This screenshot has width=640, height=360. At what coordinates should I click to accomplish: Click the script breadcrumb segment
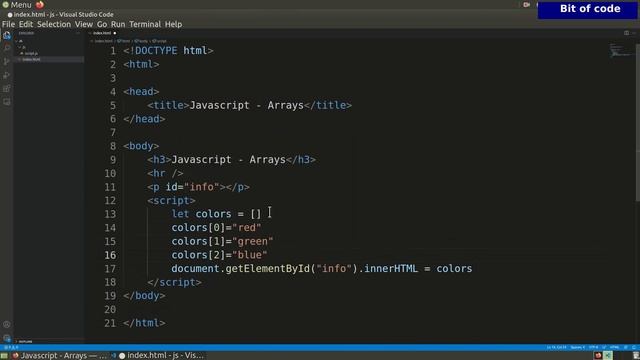159,41
